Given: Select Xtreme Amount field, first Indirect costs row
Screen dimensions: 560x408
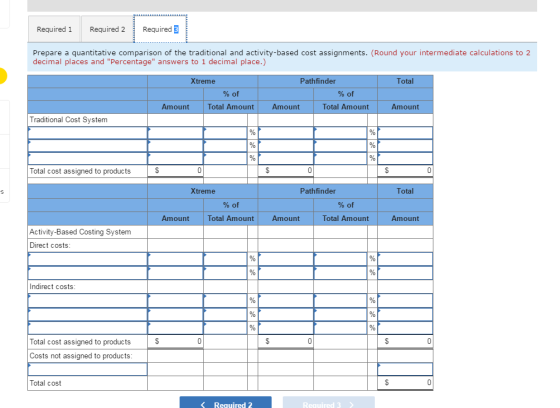Looking at the screenshot, I should [175, 301].
